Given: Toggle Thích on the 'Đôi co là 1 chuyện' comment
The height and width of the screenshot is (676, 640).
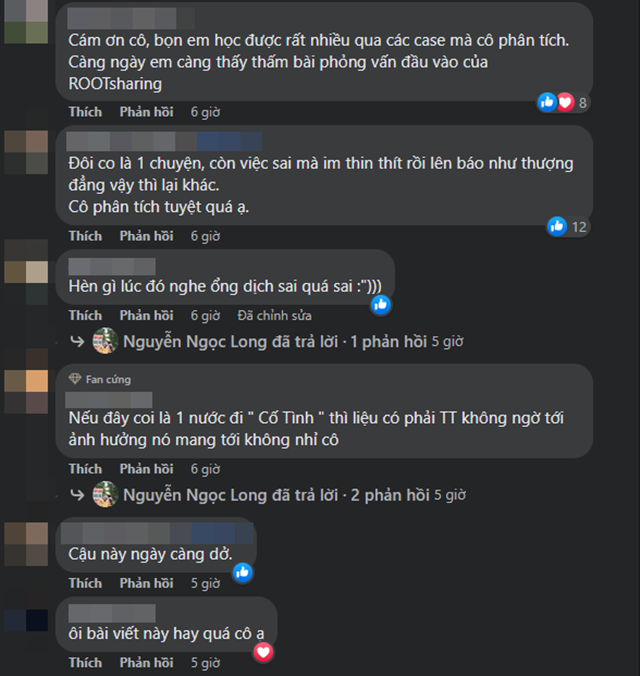Looking at the screenshot, I should [85, 236].
